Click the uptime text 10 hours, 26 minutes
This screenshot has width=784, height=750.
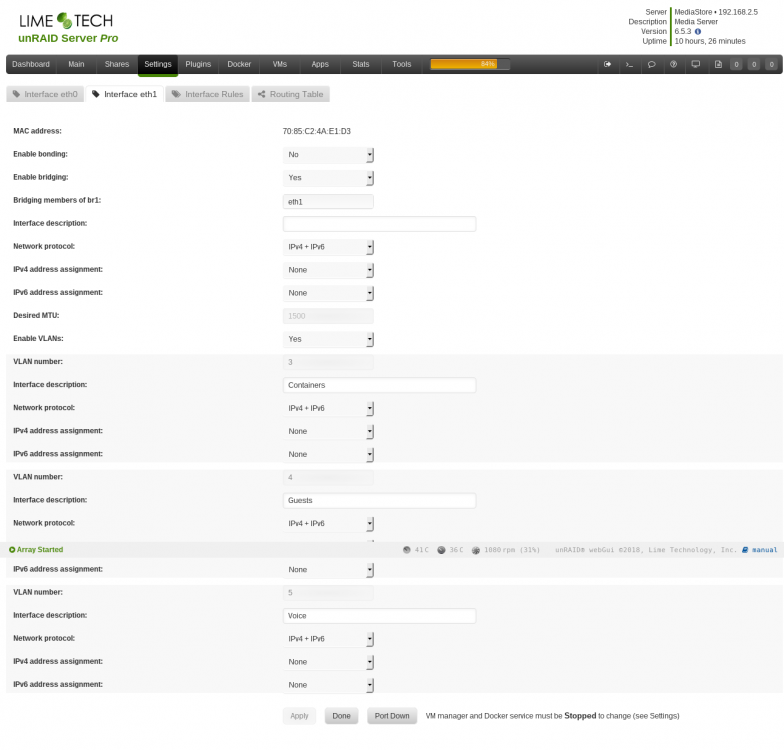(710, 41)
